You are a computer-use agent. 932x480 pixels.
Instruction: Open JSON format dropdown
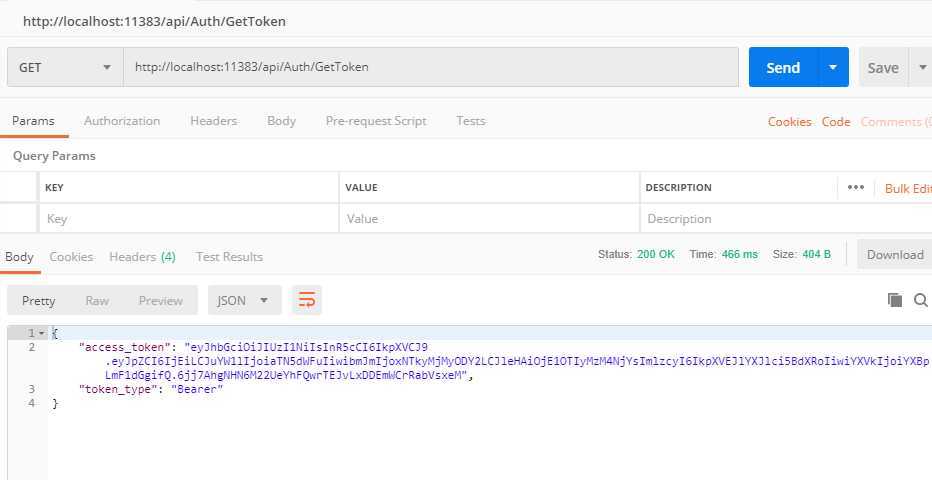[x=243, y=301]
